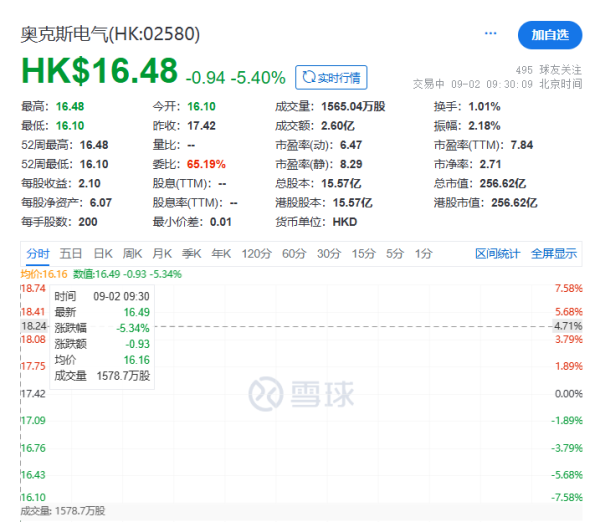600x522 pixels.
Task: Click 货币单位 value HKD
Action: pos(344,222)
